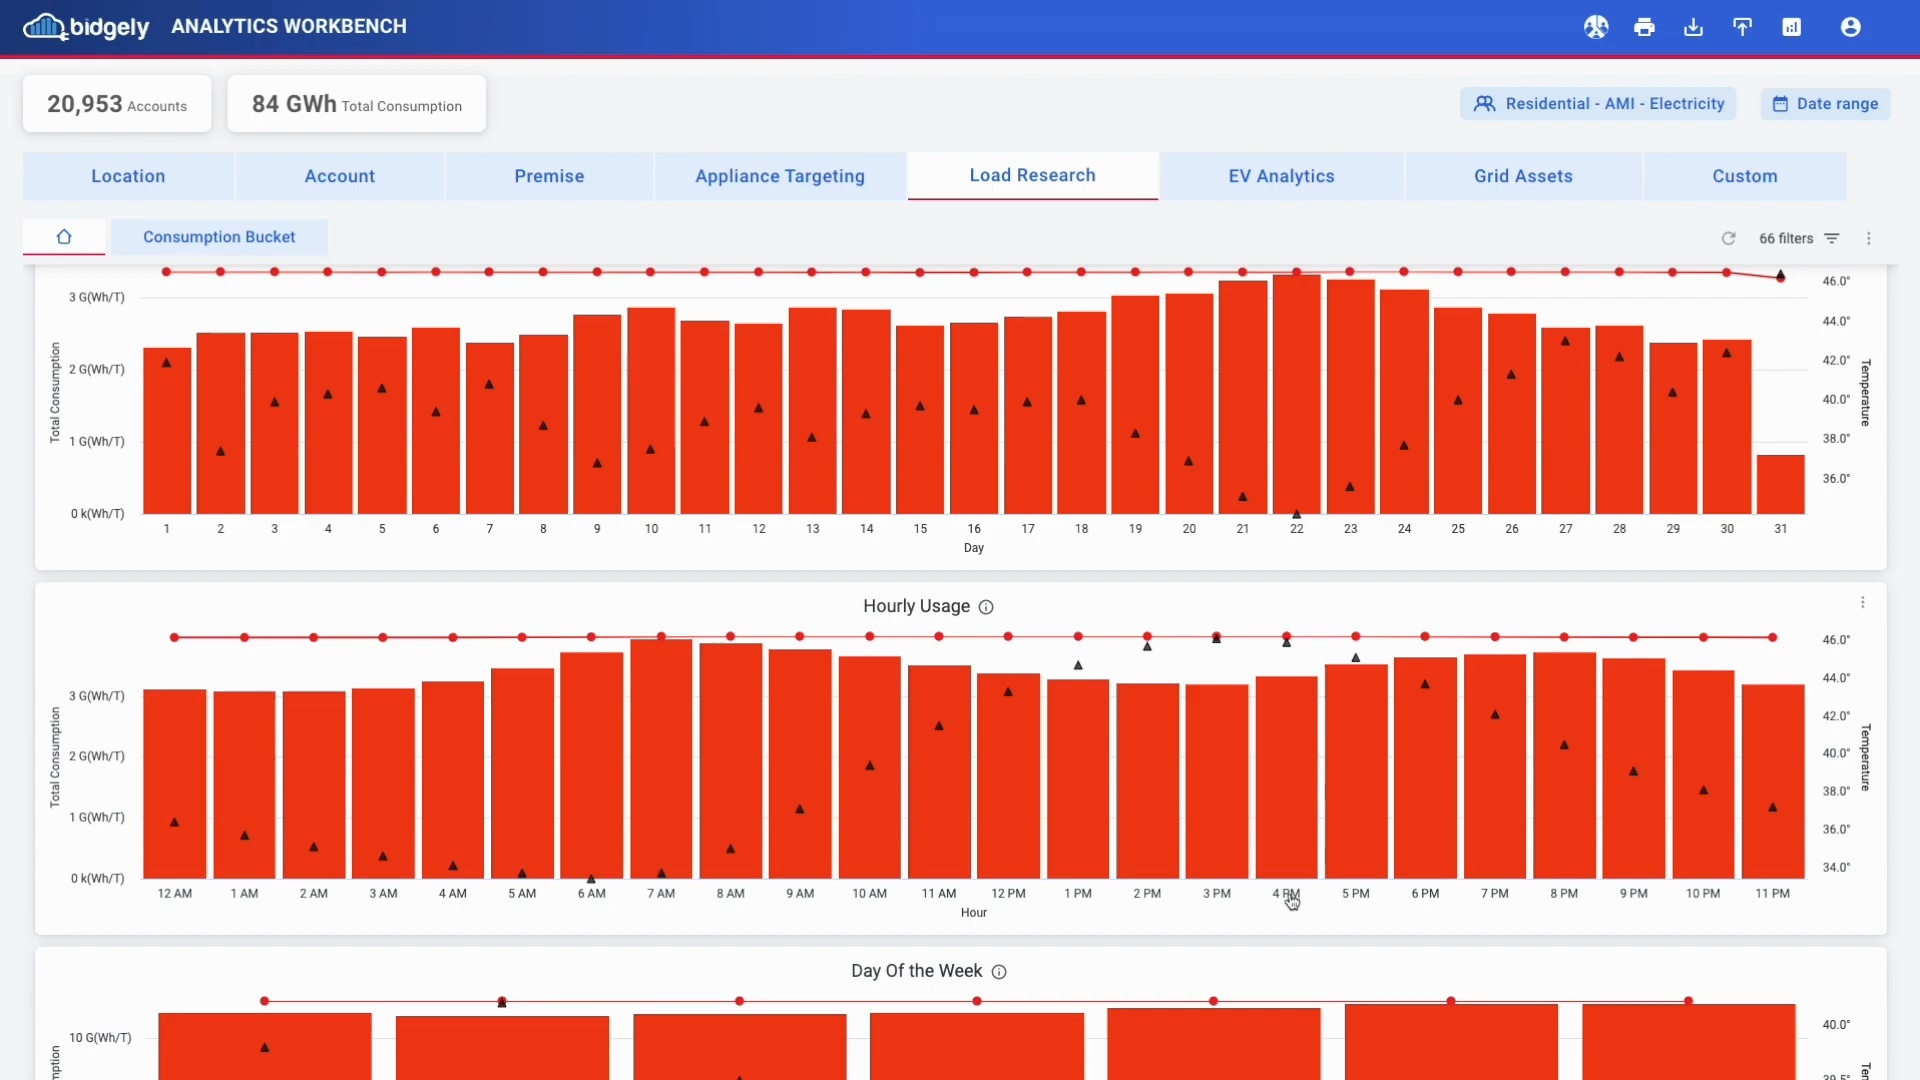Click the print icon
This screenshot has width=1920, height=1080.
[1644, 27]
